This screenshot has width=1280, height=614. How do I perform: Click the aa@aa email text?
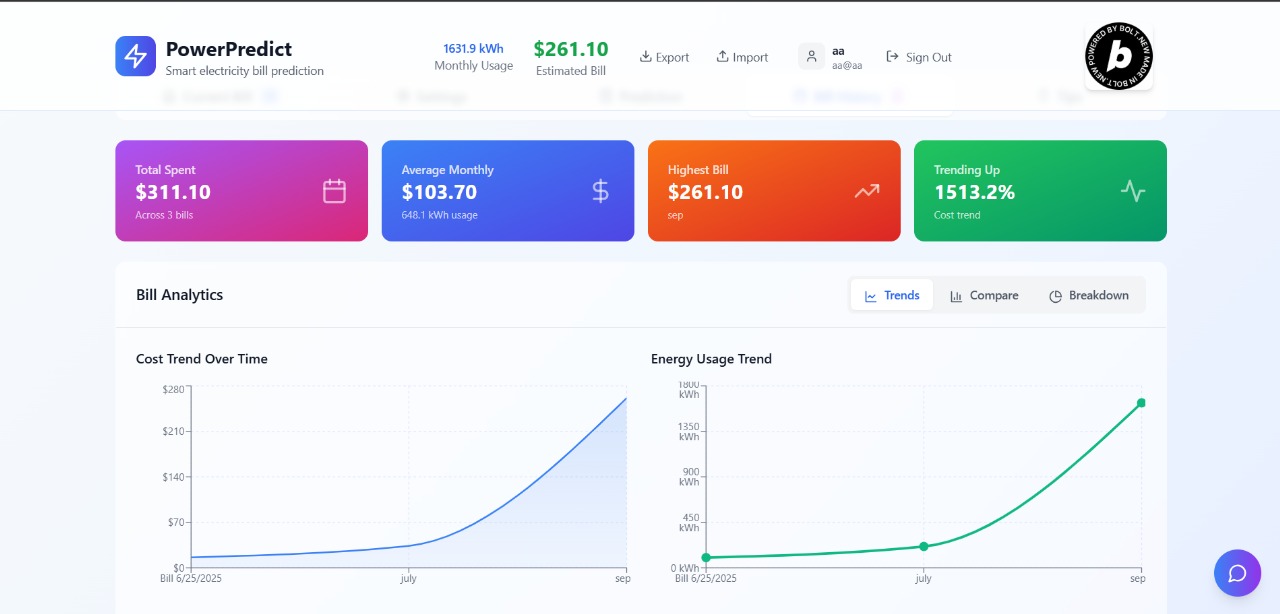pyautogui.click(x=847, y=65)
